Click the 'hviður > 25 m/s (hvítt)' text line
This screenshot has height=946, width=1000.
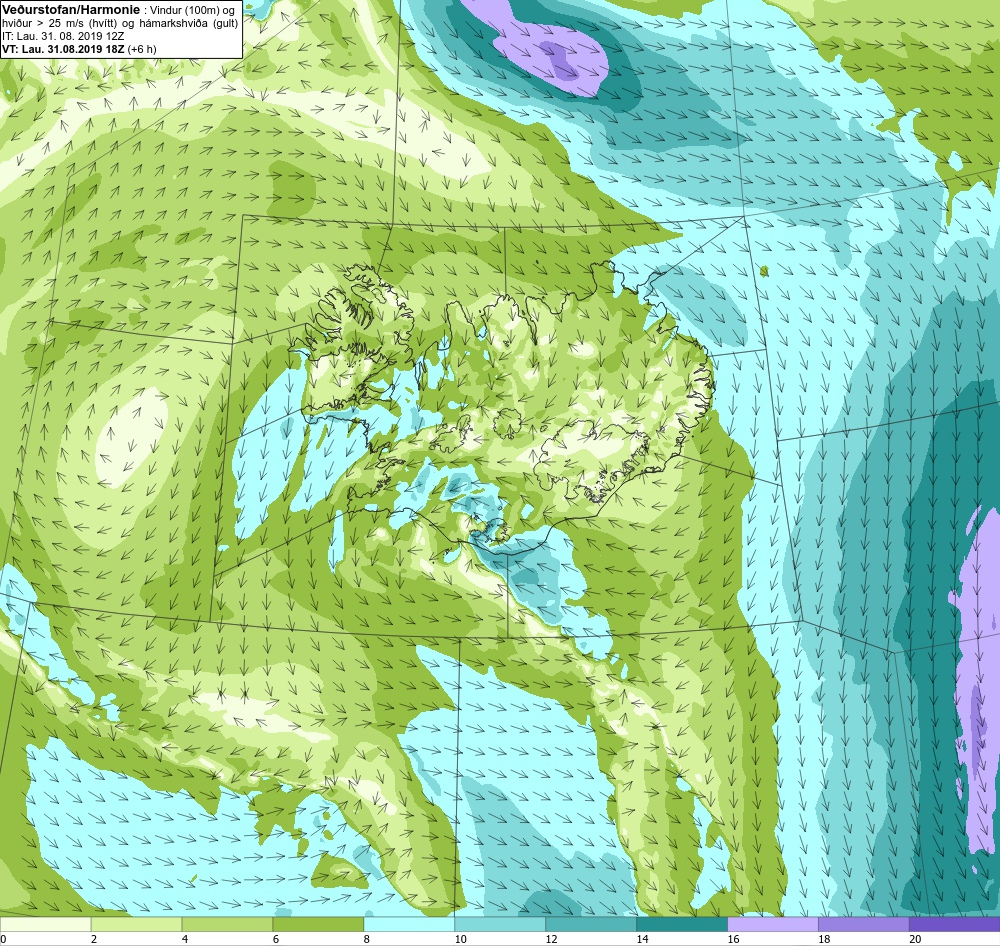[x=120, y=24]
